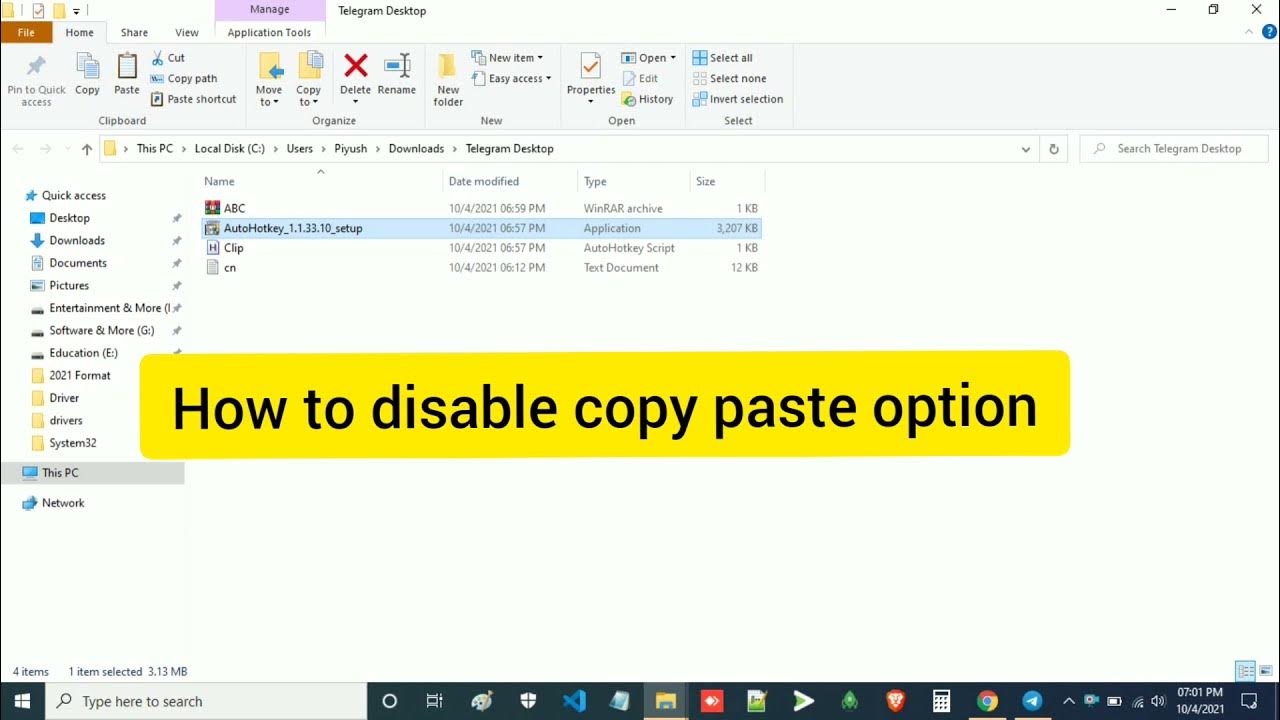Open Windows Security shield in taskbar

point(528,701)
